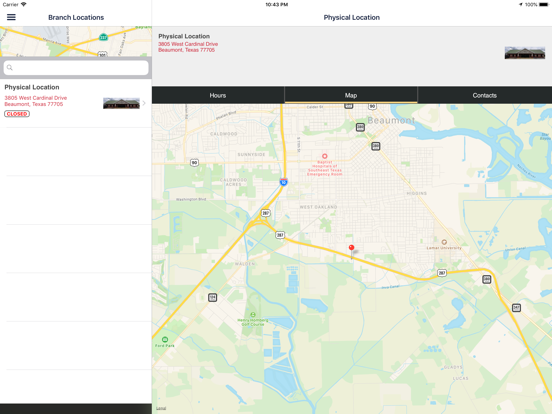Click the Beaumont city label

tap(391, 120)
